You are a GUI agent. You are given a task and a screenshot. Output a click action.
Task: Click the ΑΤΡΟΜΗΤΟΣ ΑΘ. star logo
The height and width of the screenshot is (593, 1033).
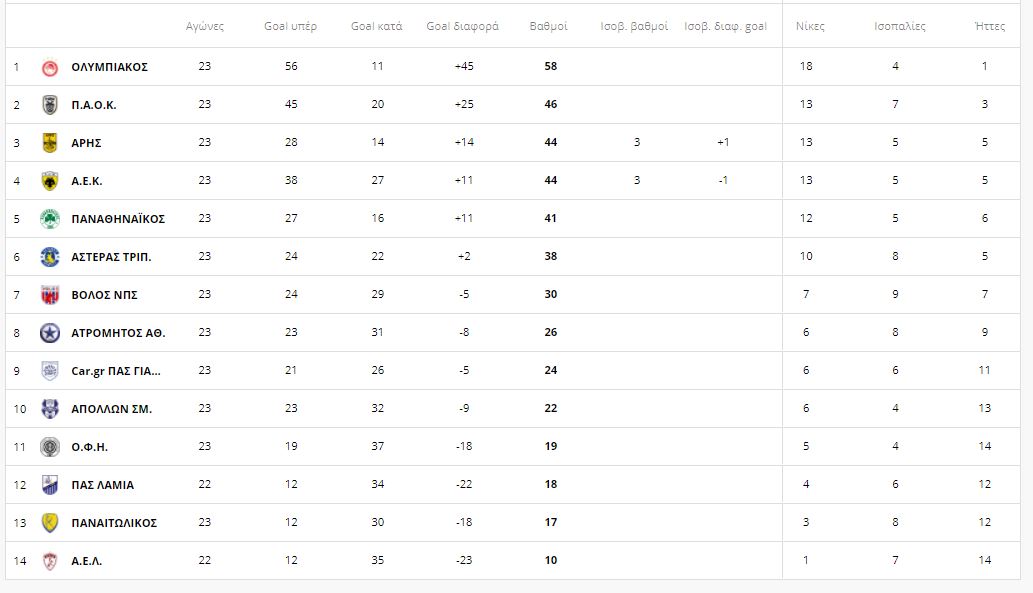click(50, 333)
